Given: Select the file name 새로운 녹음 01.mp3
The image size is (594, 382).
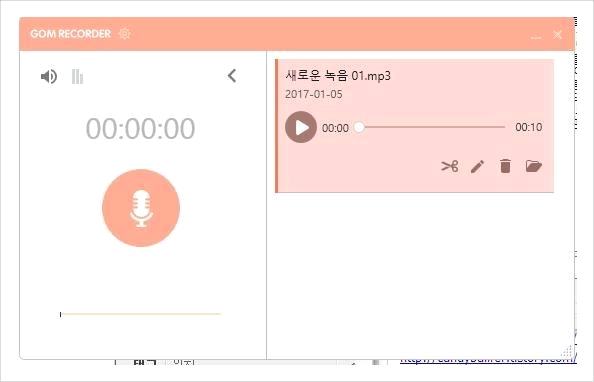Looking at the screenshot, I should click(338, 75).
